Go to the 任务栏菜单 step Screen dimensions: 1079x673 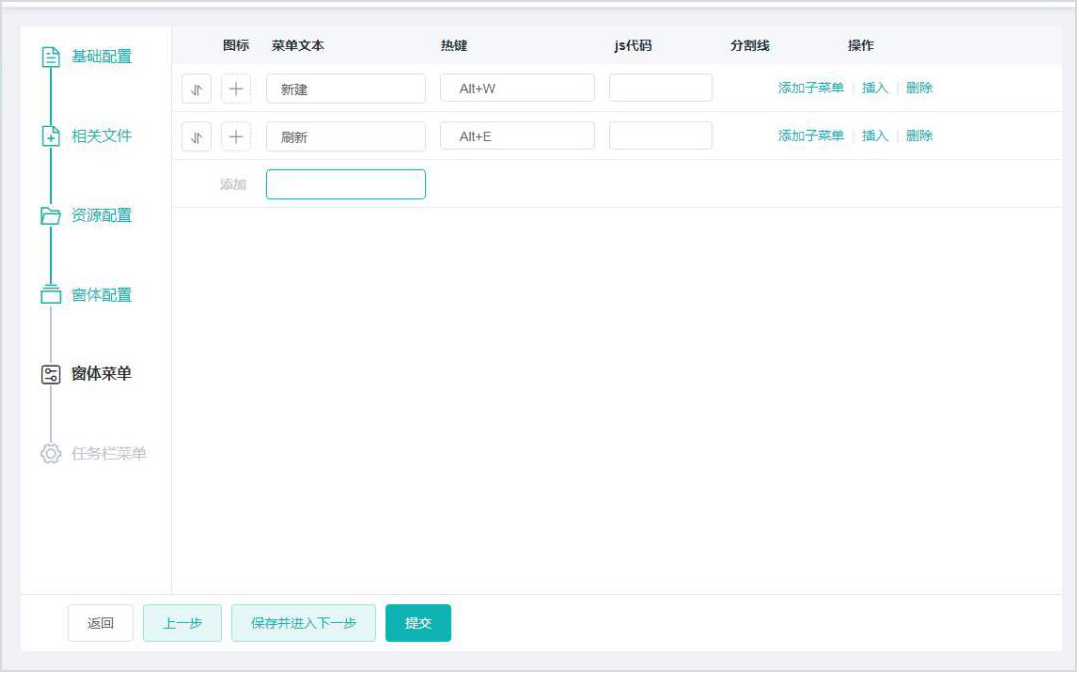[x=108, y=454]
